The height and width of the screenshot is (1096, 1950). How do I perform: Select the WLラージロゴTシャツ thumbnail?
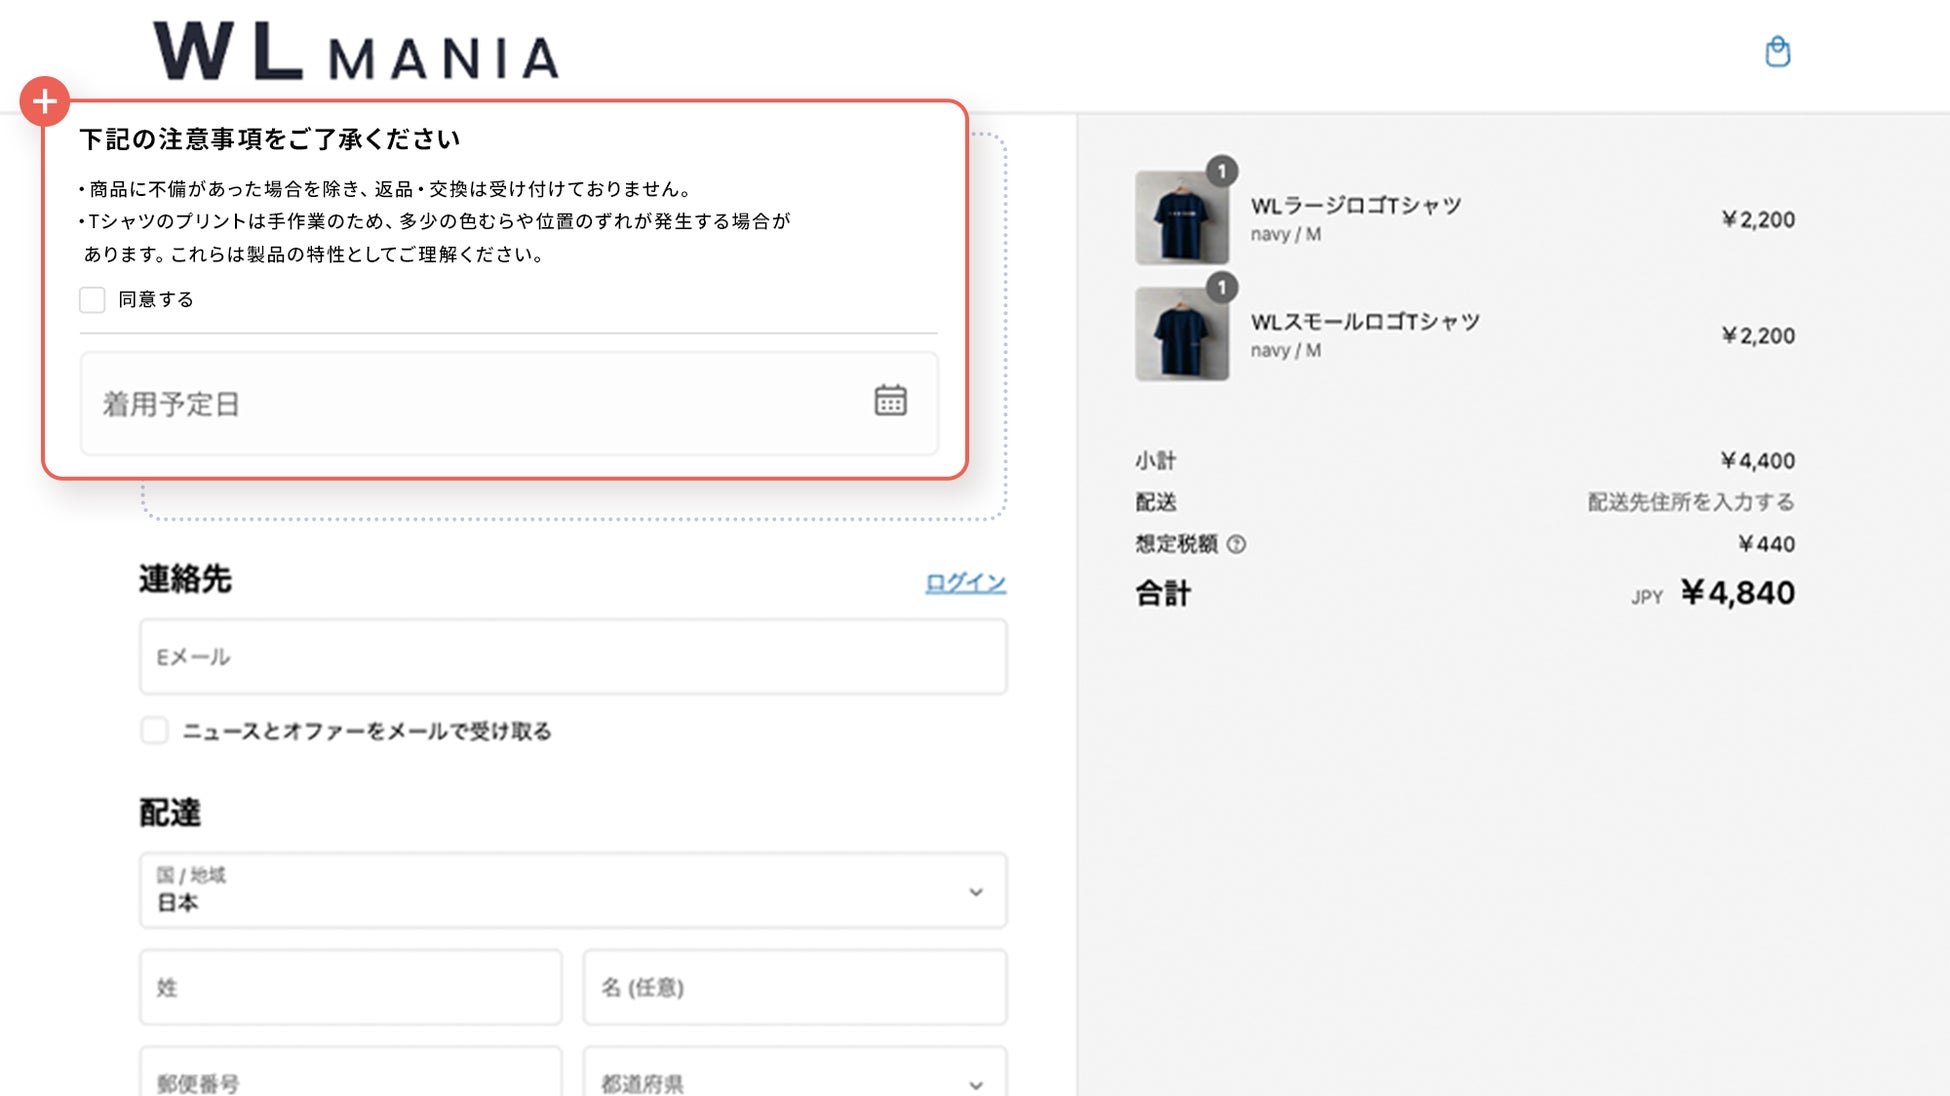[x=1181, y=218]
